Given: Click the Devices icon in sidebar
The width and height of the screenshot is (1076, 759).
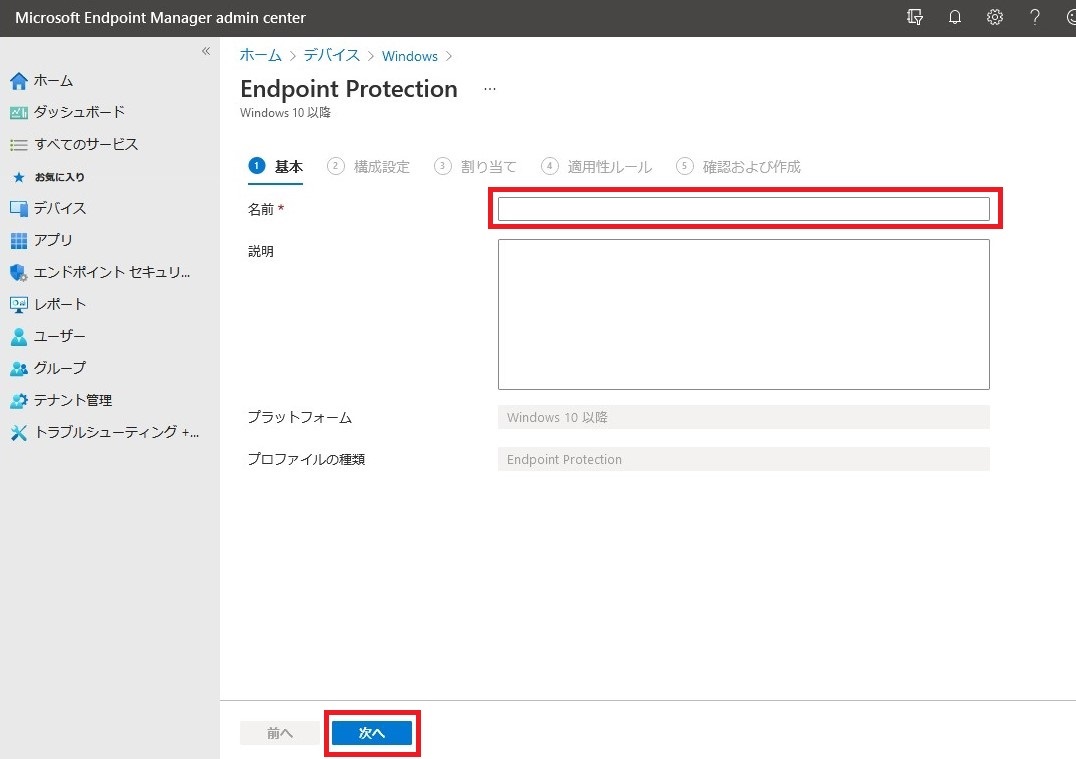Looking at the screenshot, I should click(x=19, y=209).
